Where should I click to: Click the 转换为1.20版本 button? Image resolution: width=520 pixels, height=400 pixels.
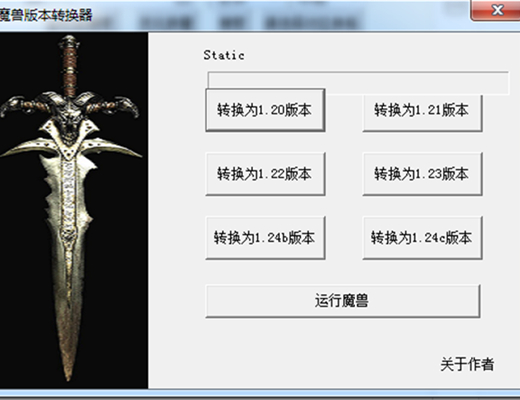click(x=265, y=110)
